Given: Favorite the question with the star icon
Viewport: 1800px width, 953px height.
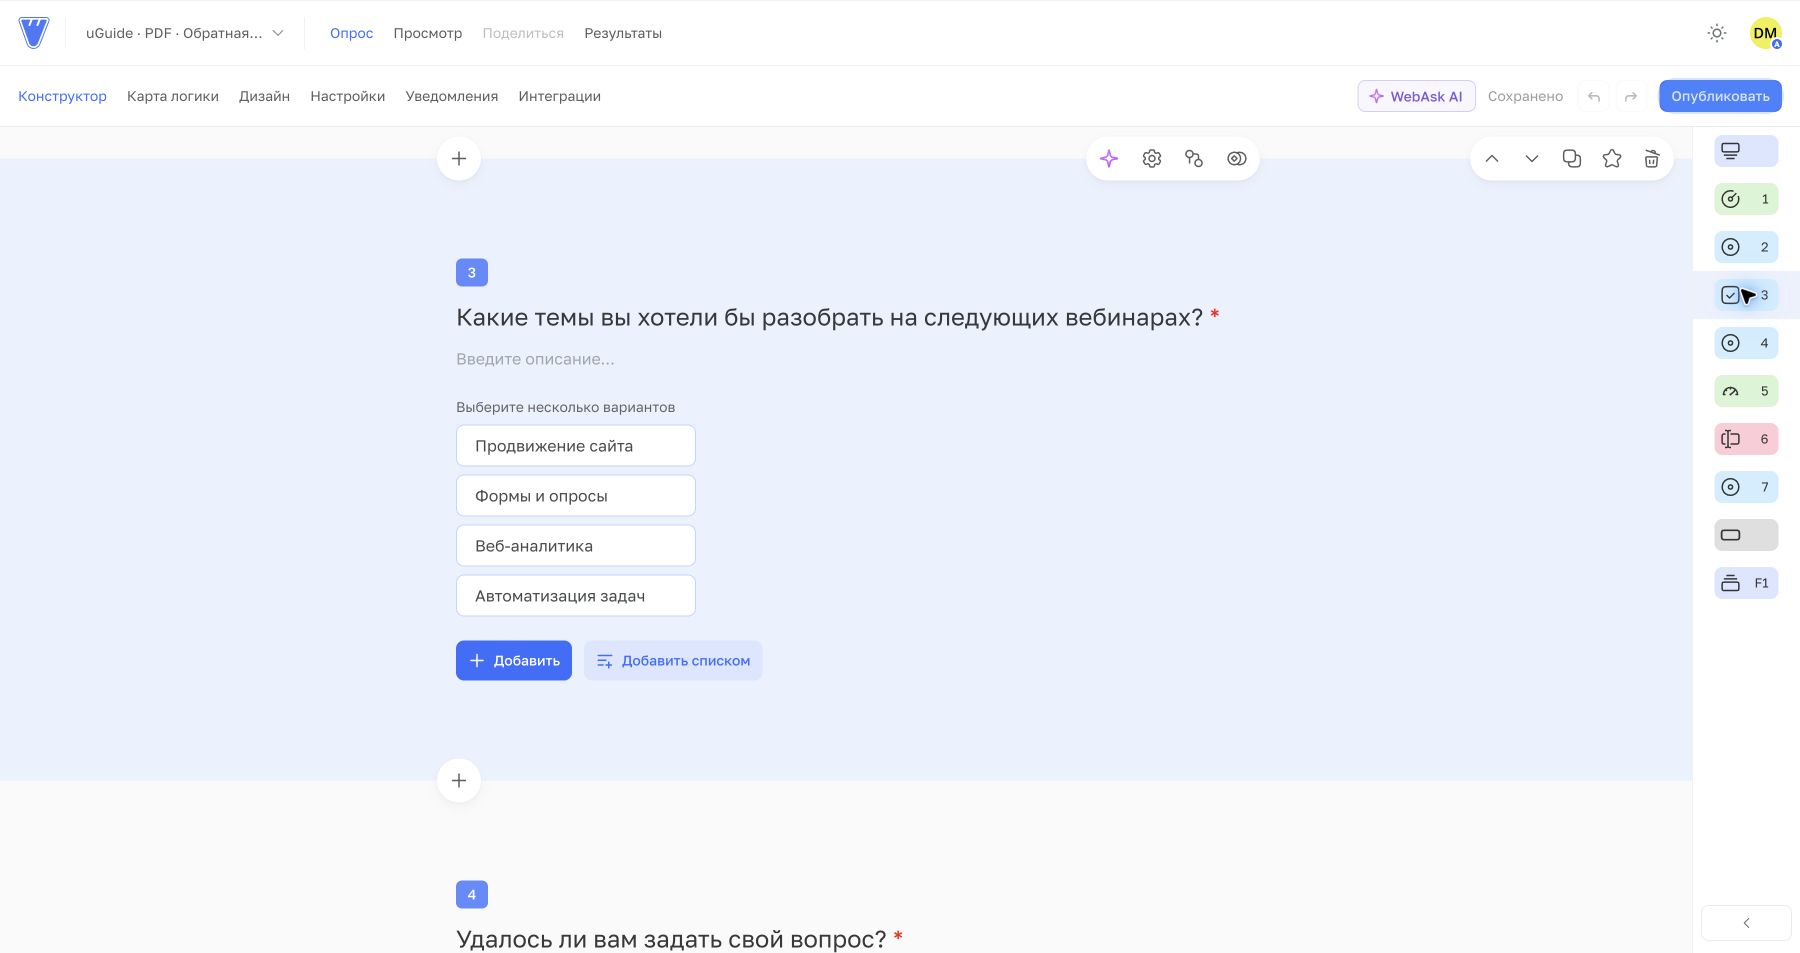Looking at the screenshot, I should coord(1612,159).
